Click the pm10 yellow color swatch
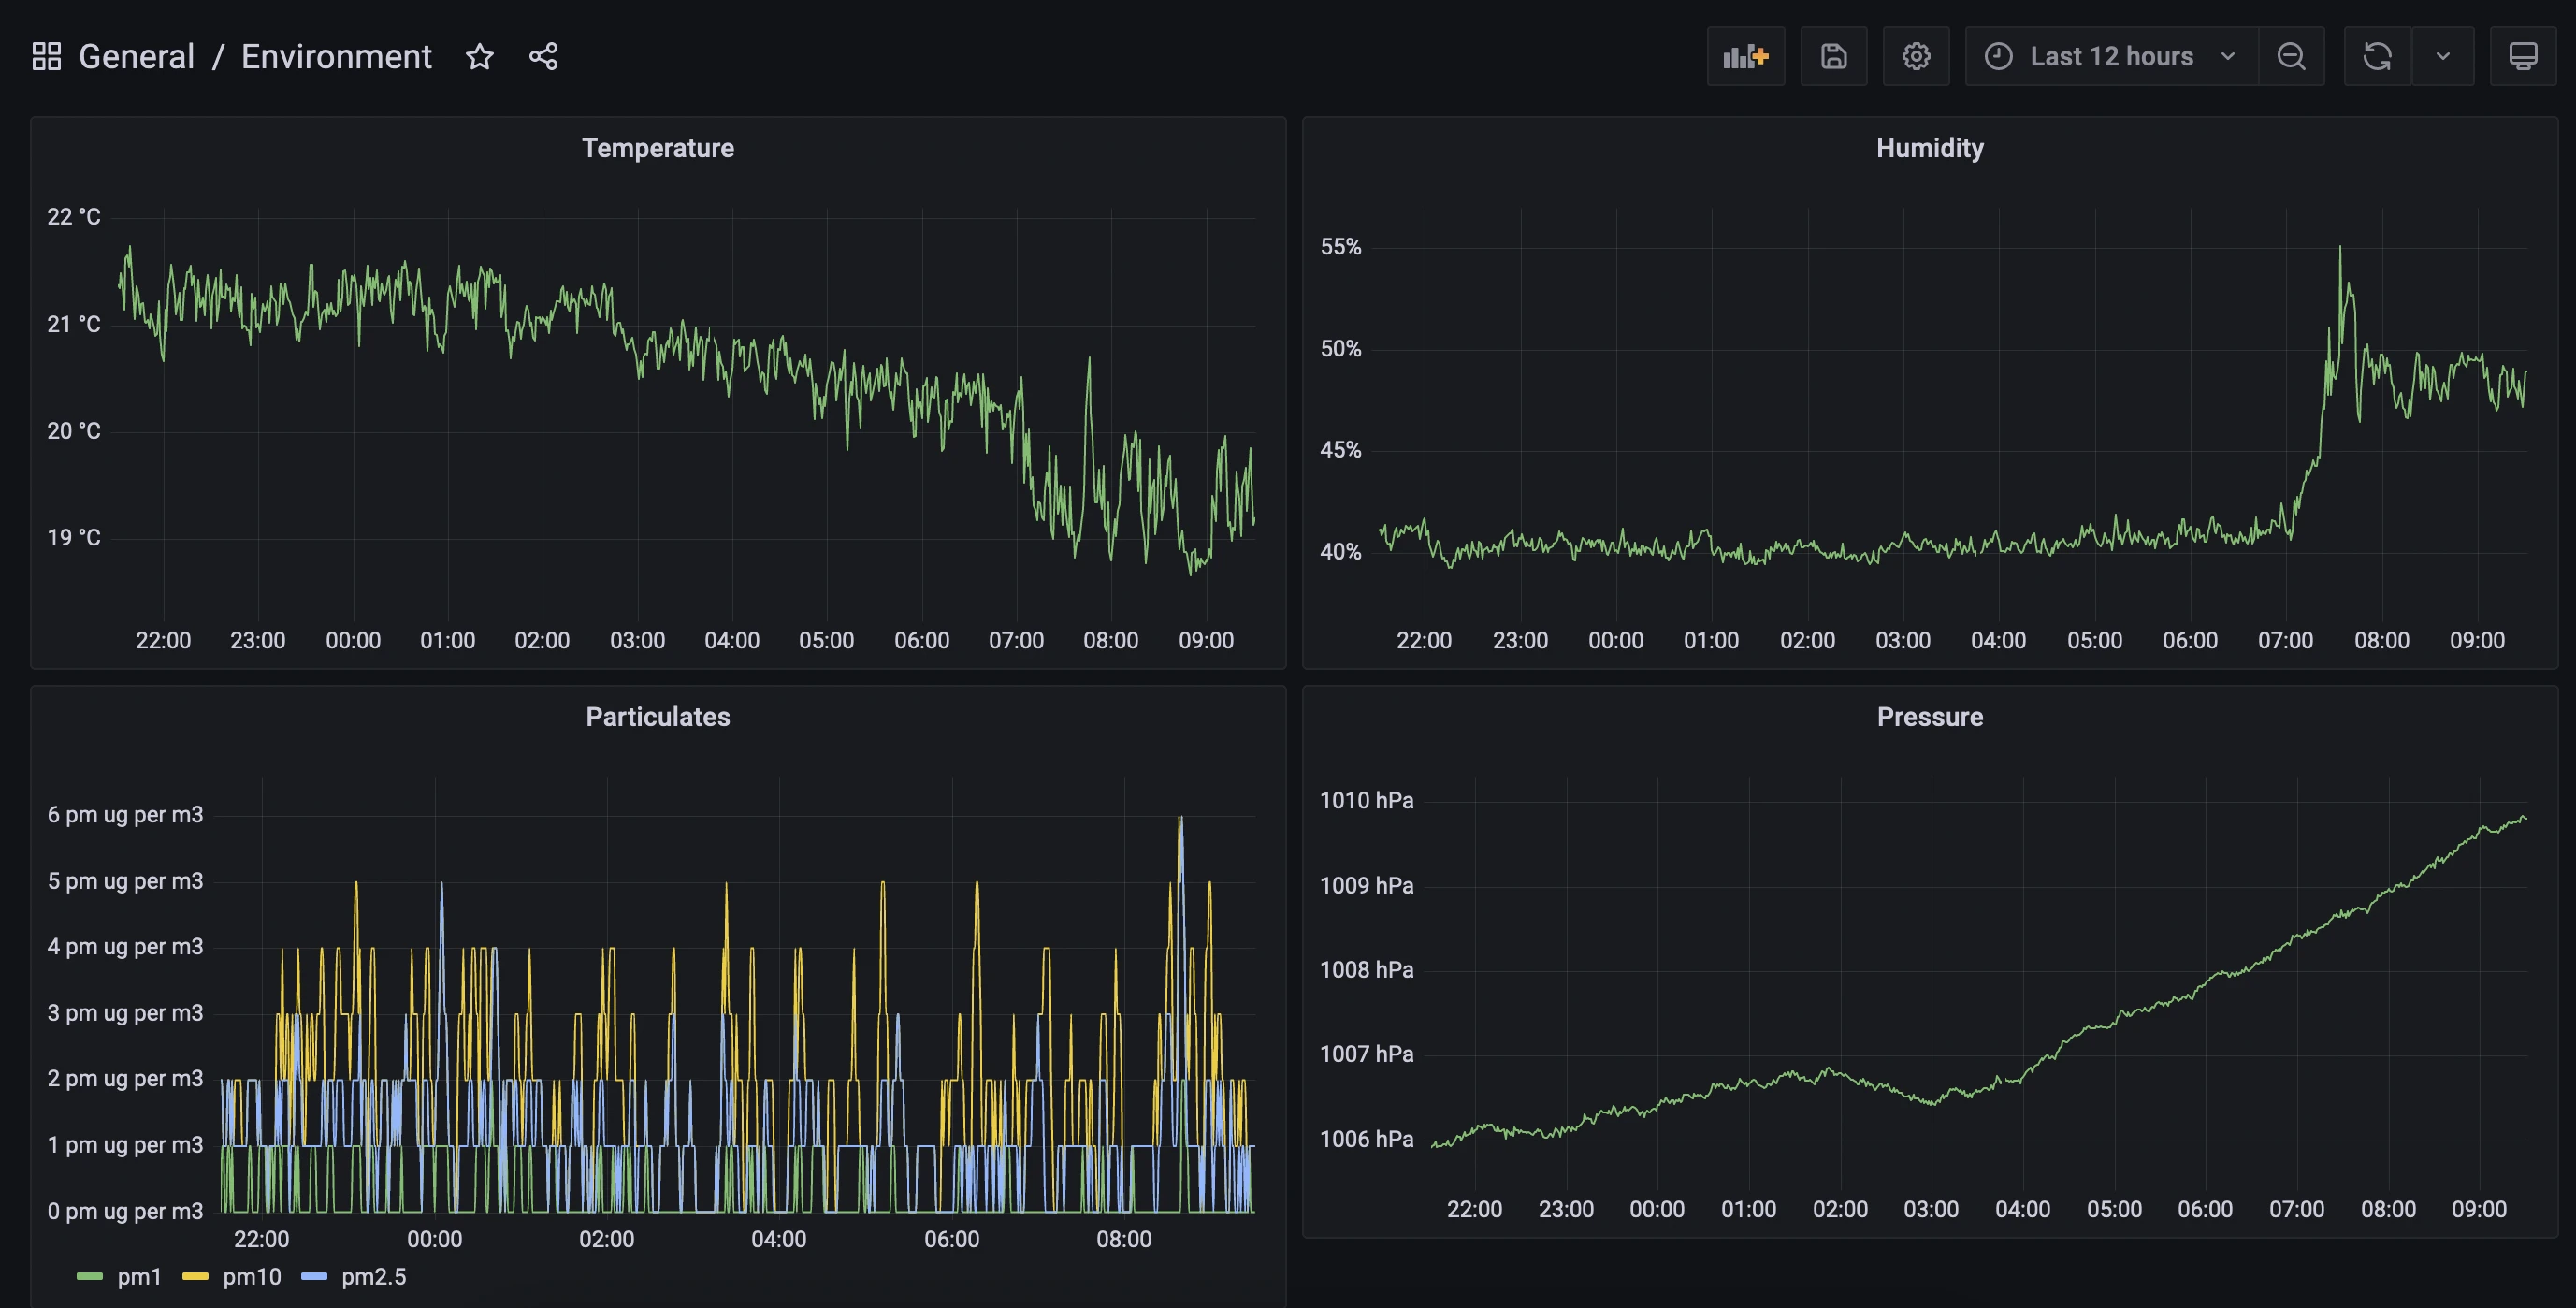This screenshot has height=1308, width=2576. click(x=195, y=1277)
